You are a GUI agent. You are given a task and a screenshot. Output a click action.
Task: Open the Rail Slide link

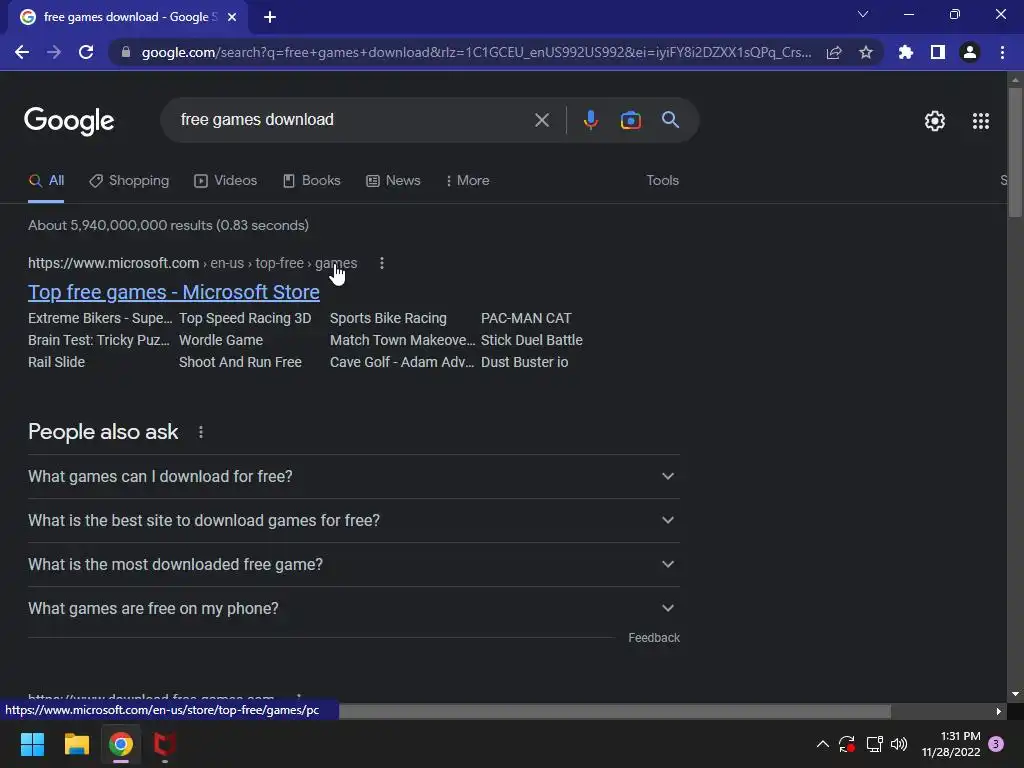click(x=56, y=362)
